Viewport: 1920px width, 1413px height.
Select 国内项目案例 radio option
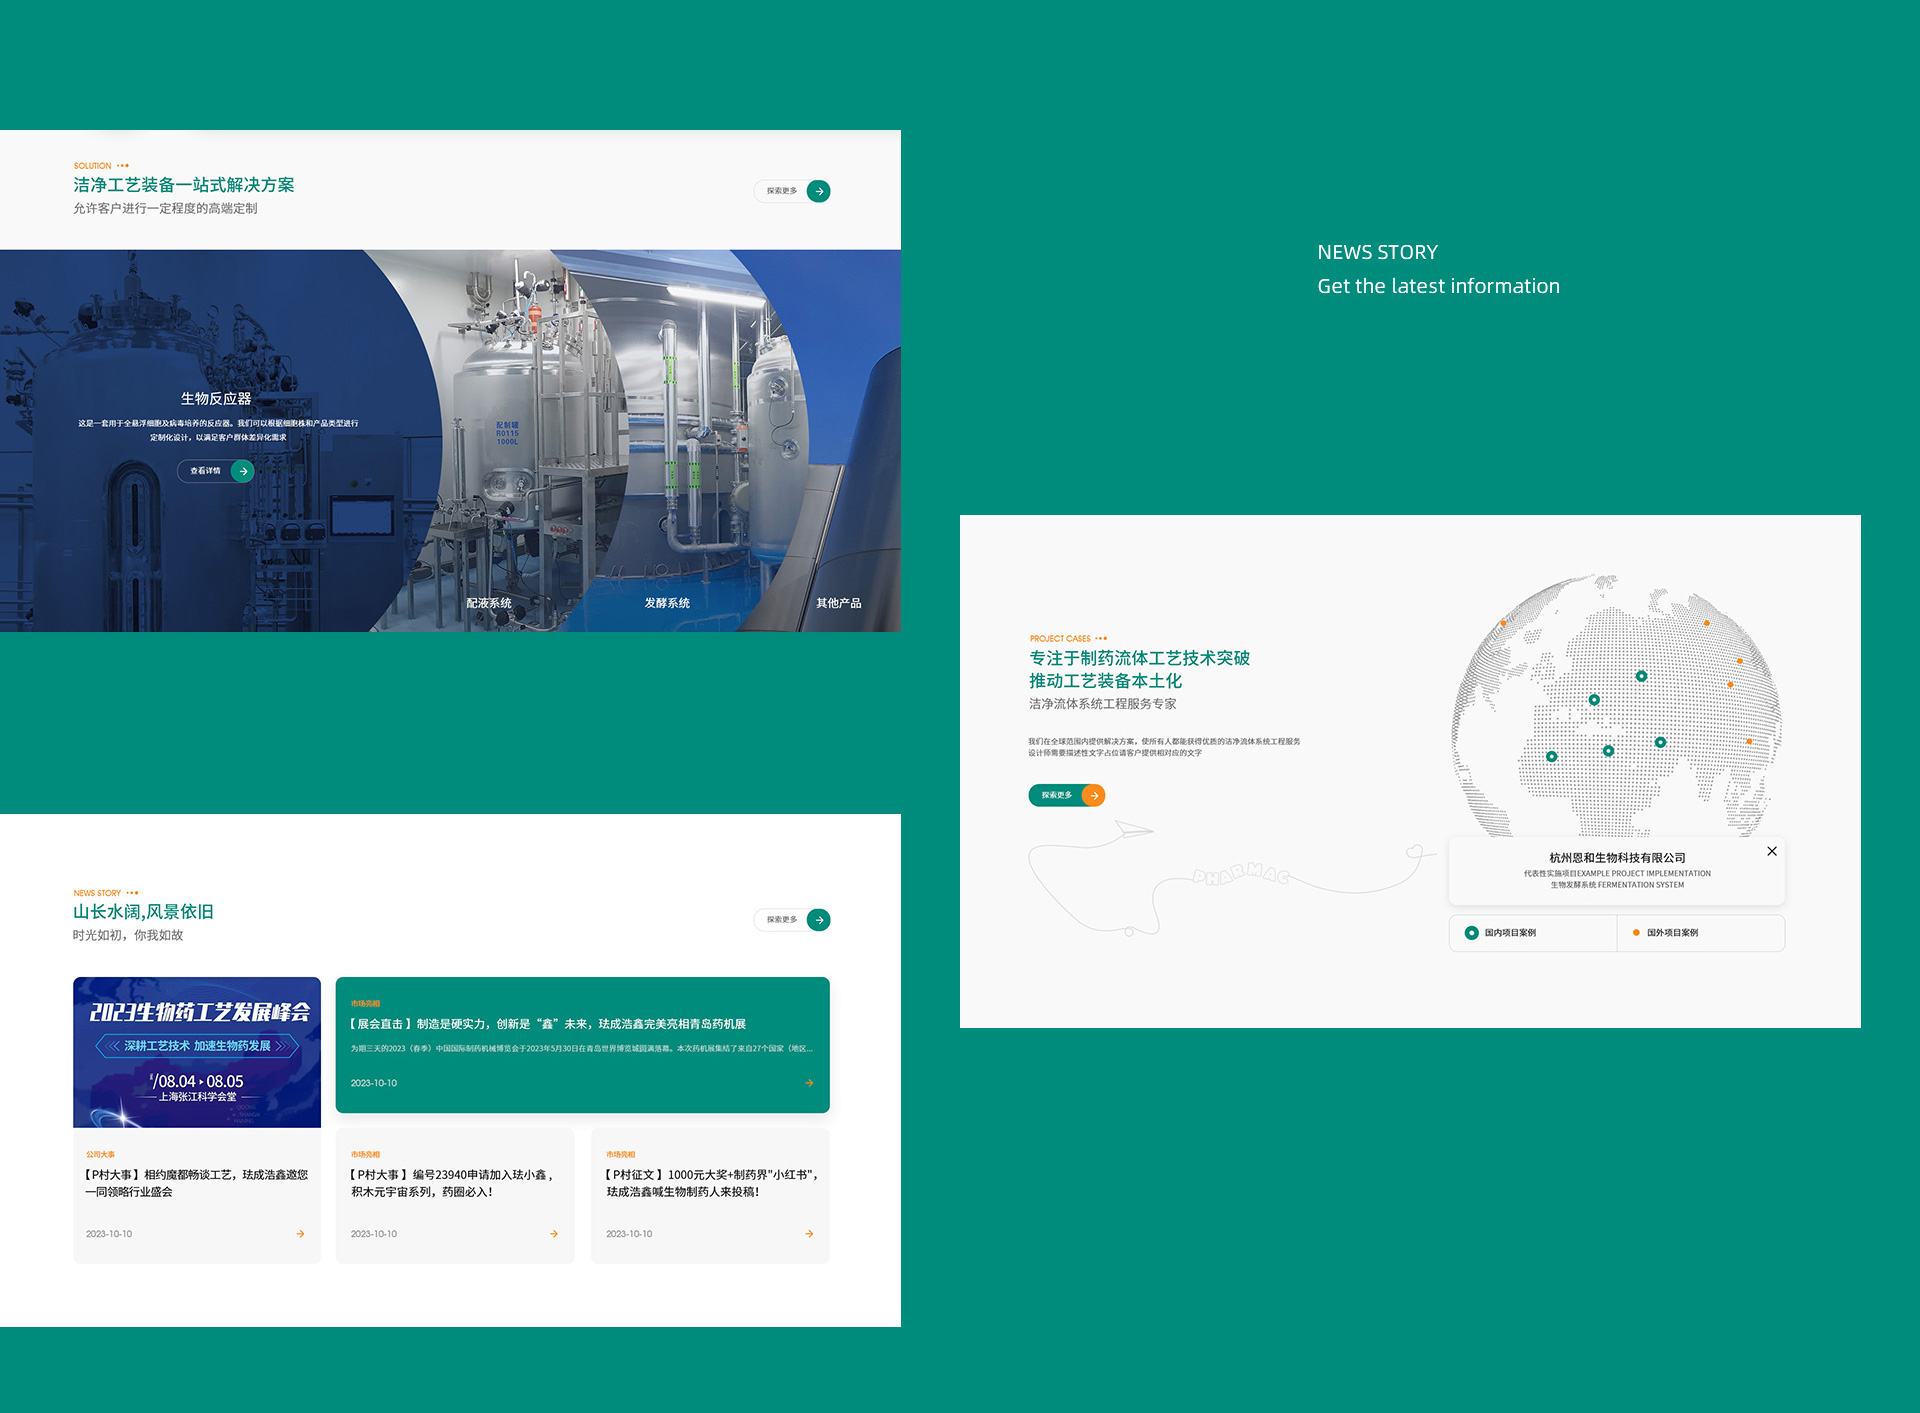coord(1472,933)
